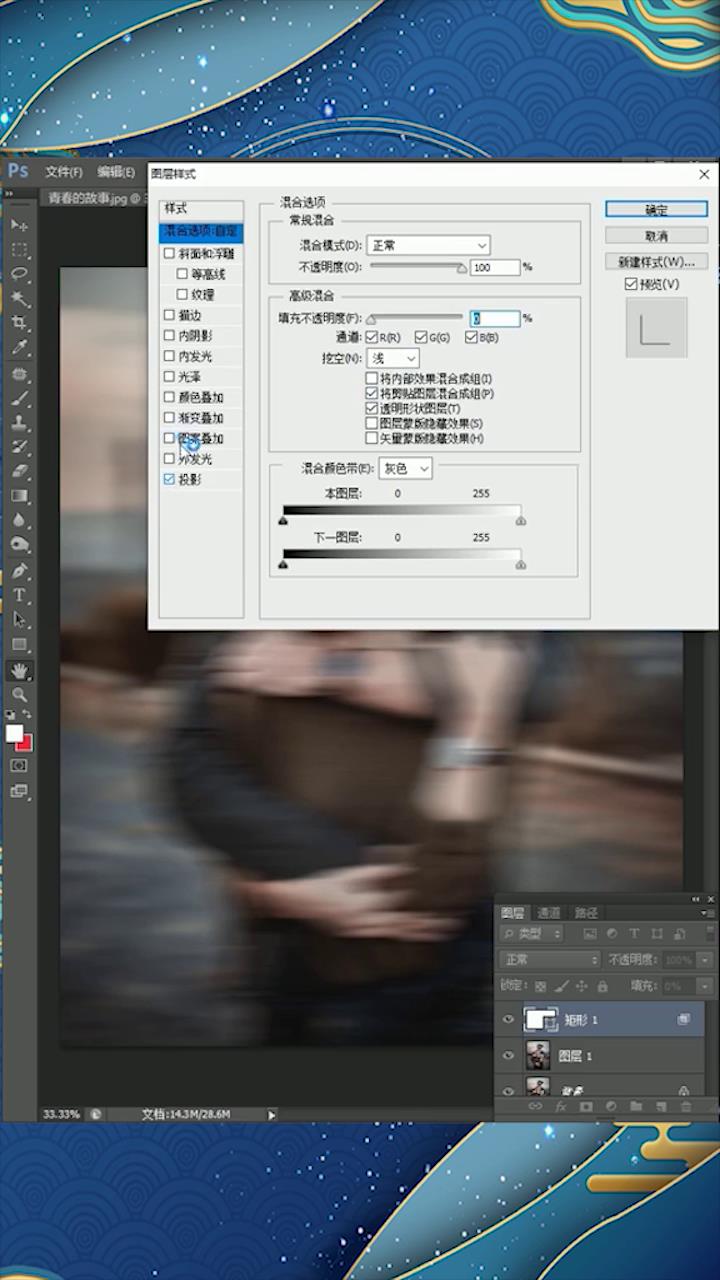Image resolution: width=720 pixels, height=1280 pixels.
Task: Enable the 描边 style checkbox
Action: point(169,315)
